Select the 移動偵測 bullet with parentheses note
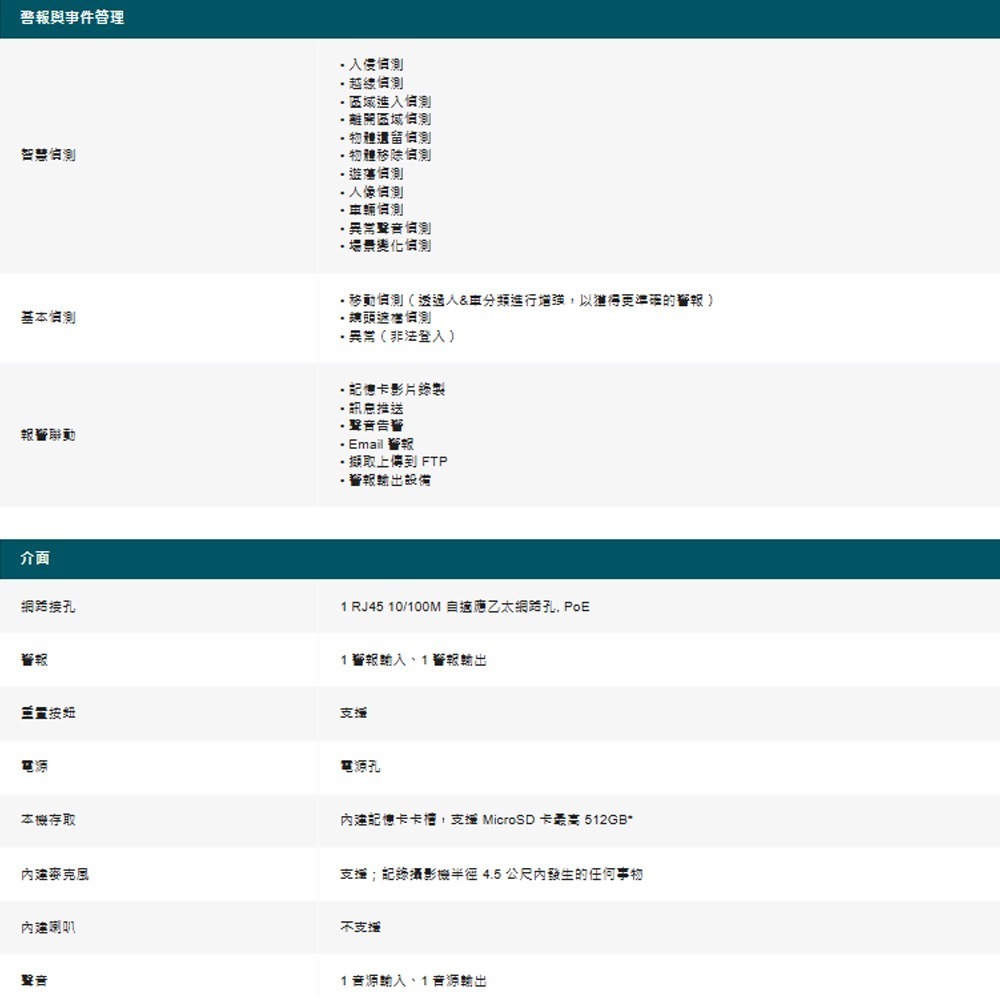This screenshot has width=1000, height=1000. click(x=531, y=300)
